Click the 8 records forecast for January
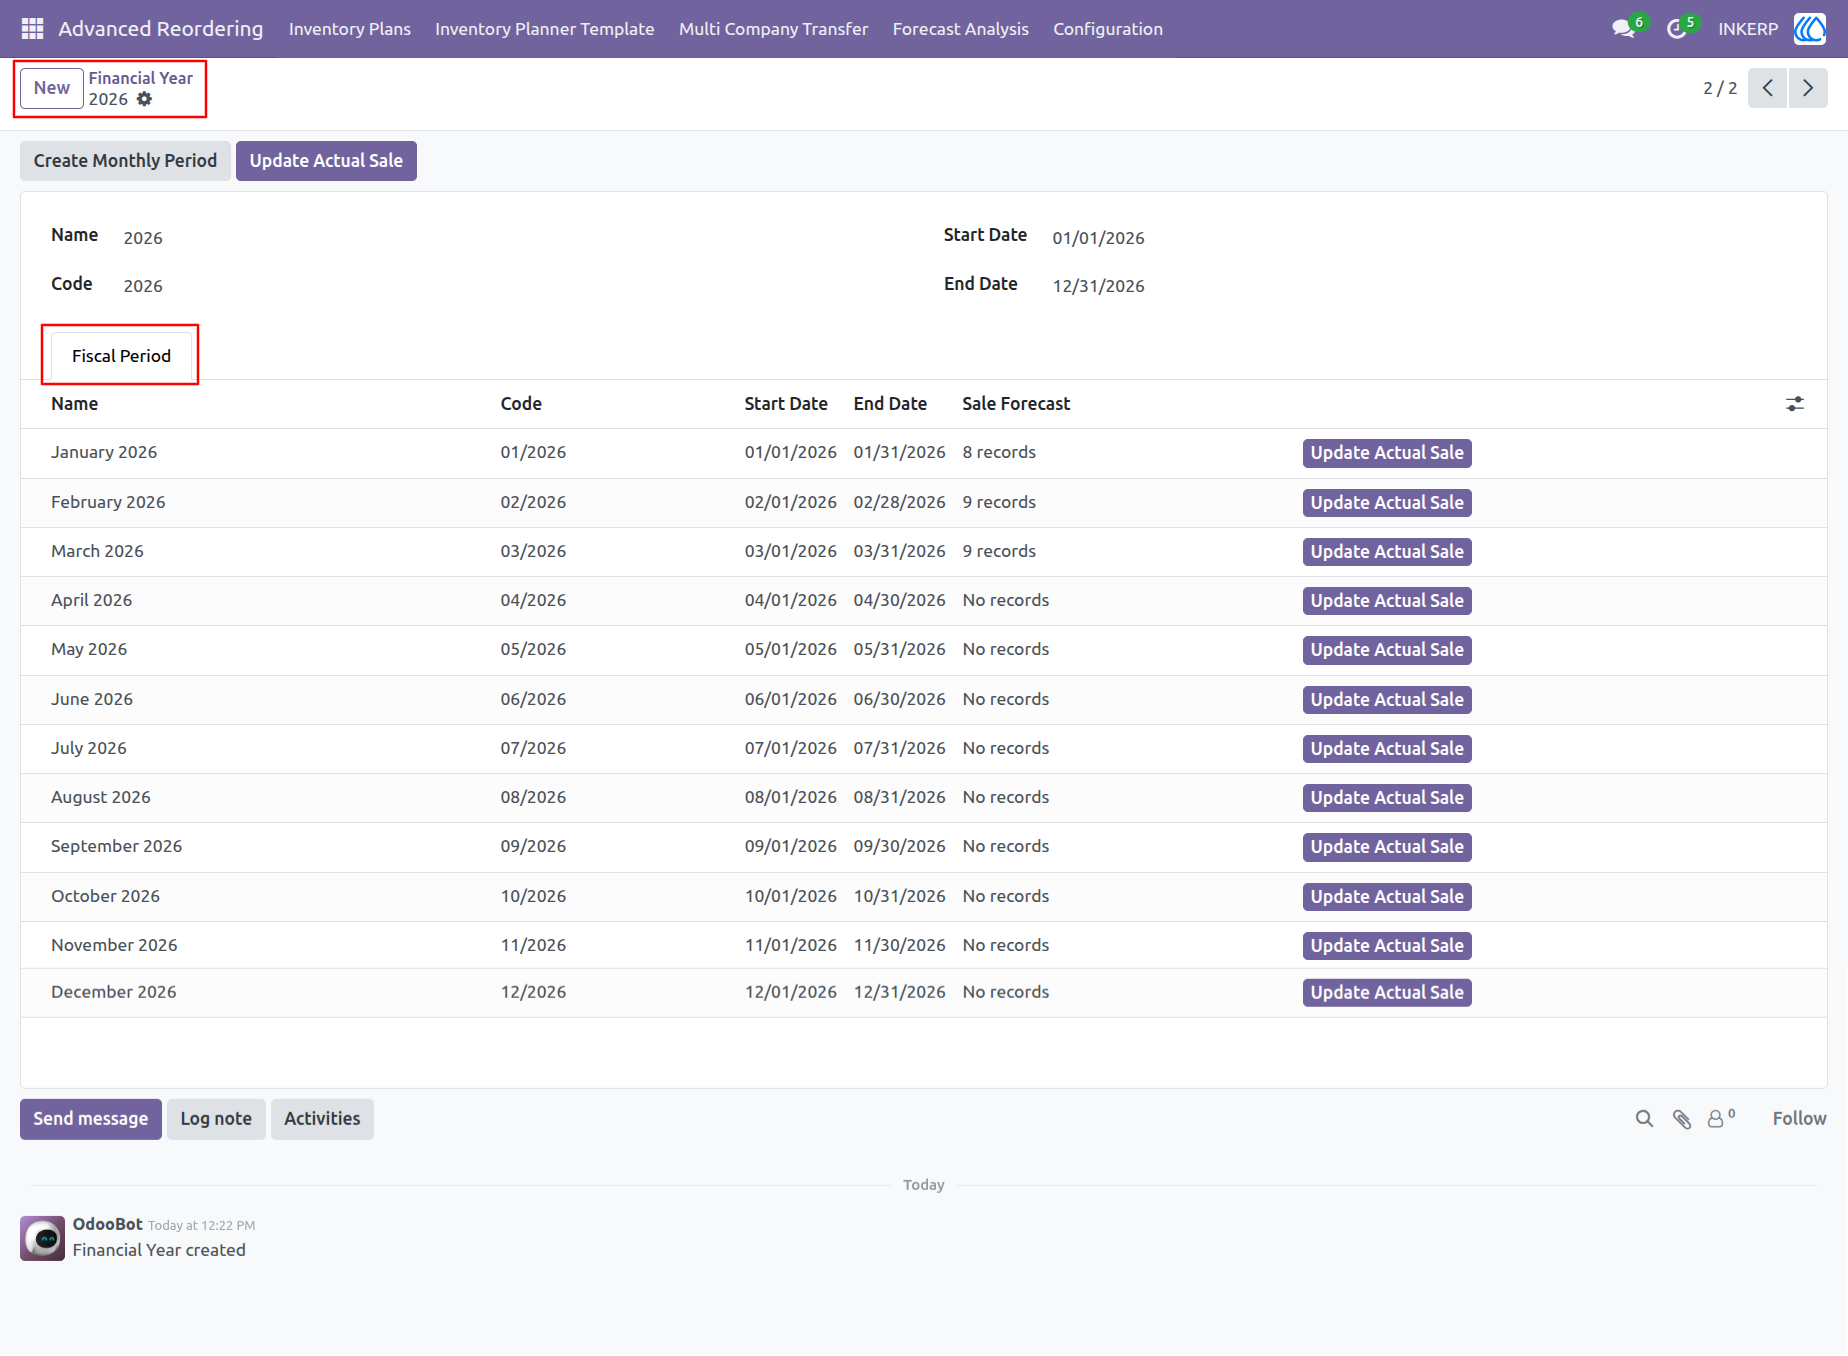This screenshot has height=1356, width=1848. (x=999, y=452)
